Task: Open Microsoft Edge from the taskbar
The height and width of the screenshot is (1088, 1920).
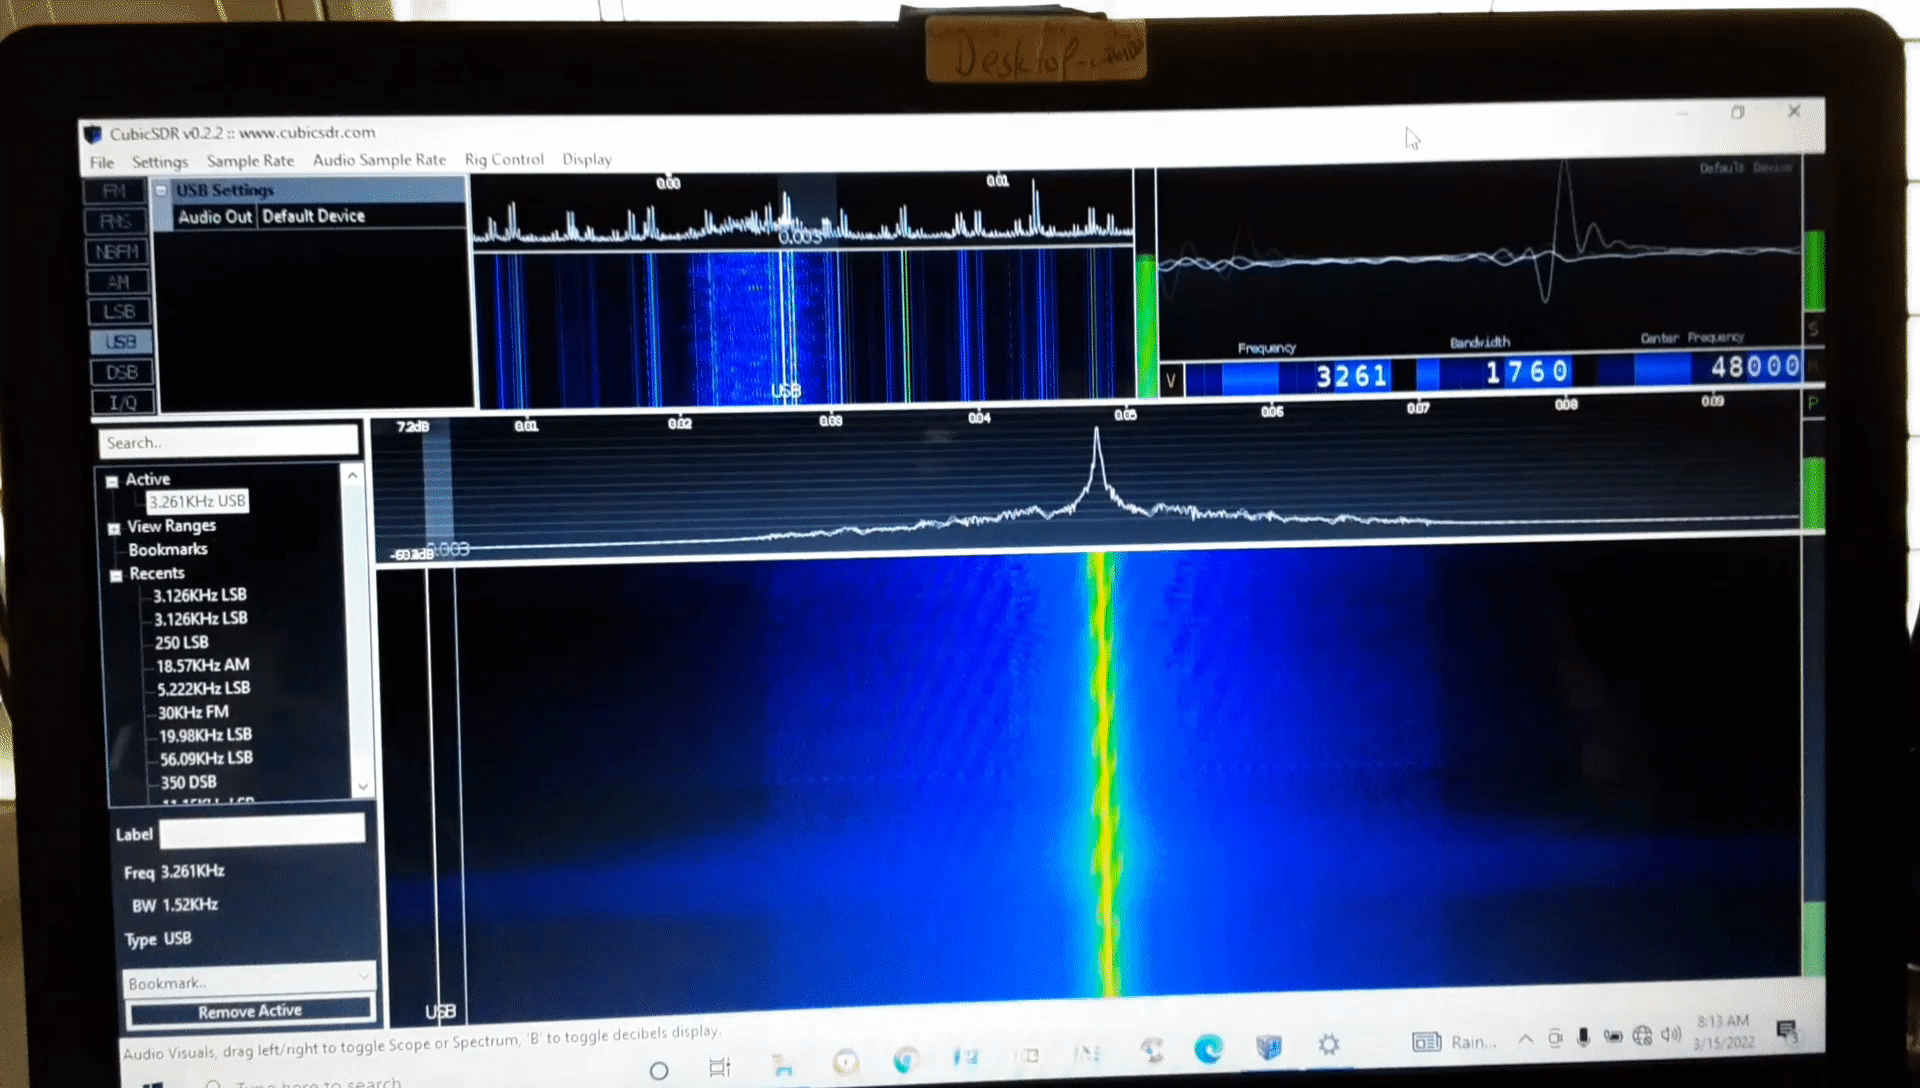Action: (1209, 1048)
